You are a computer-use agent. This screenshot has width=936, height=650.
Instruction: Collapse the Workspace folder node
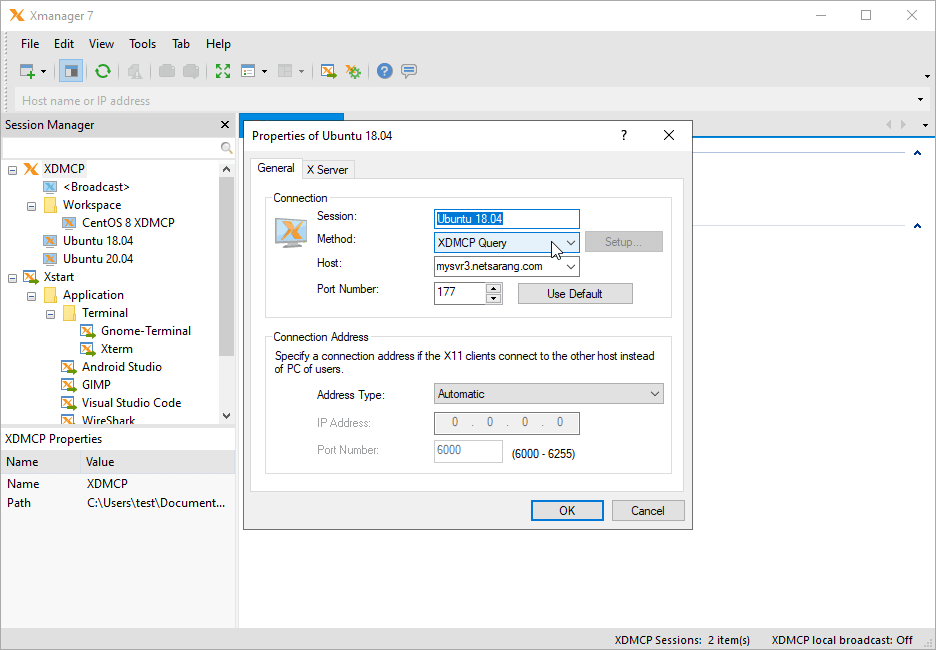coord(32,206)
